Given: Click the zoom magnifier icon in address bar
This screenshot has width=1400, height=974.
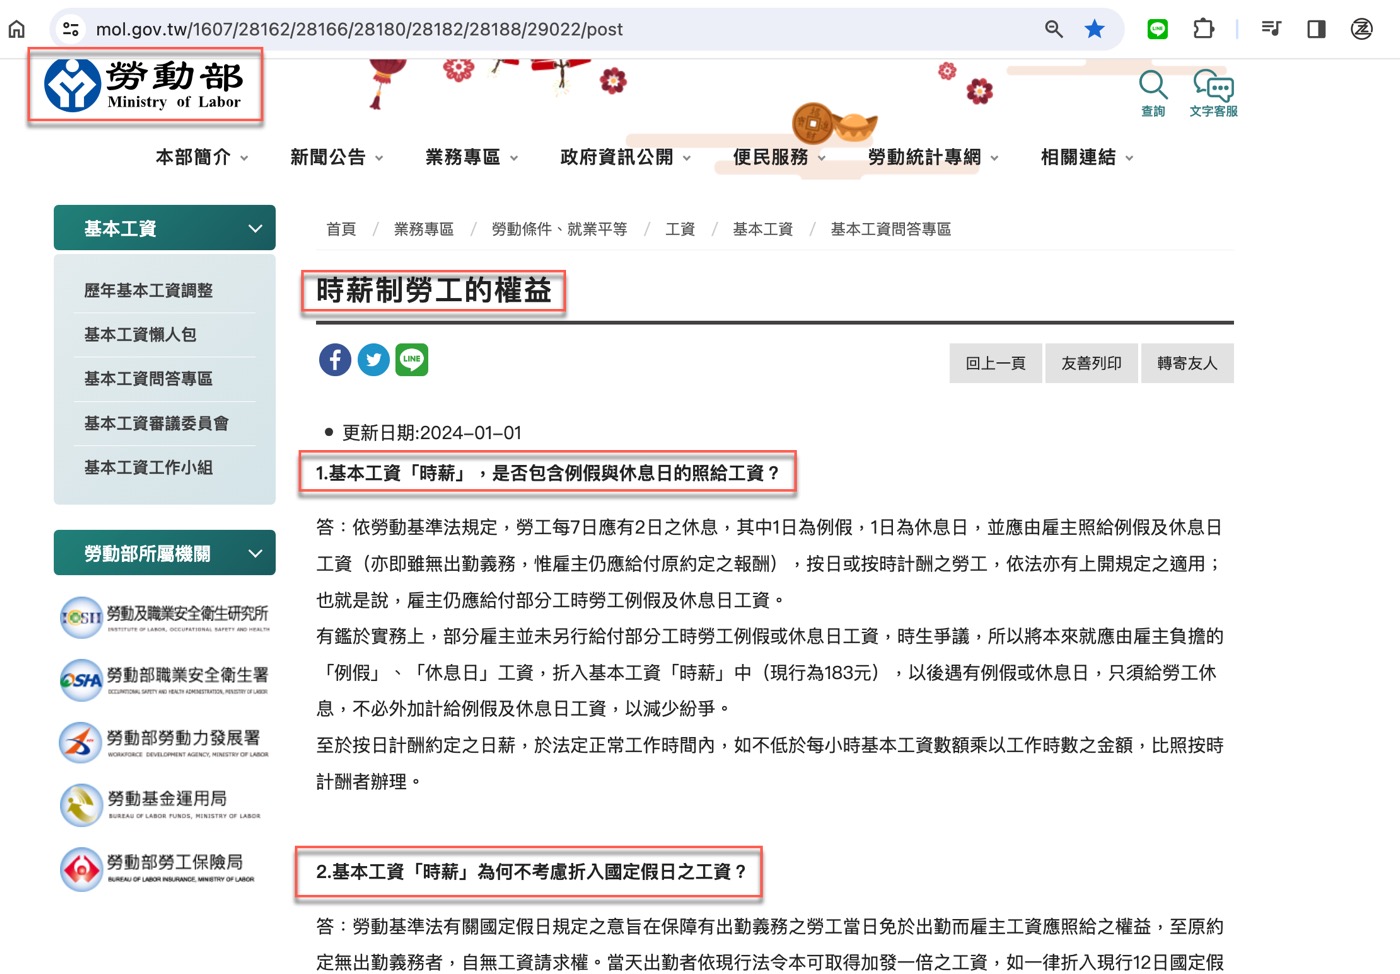Looking at the screenshot, I should pos(1054,29).
